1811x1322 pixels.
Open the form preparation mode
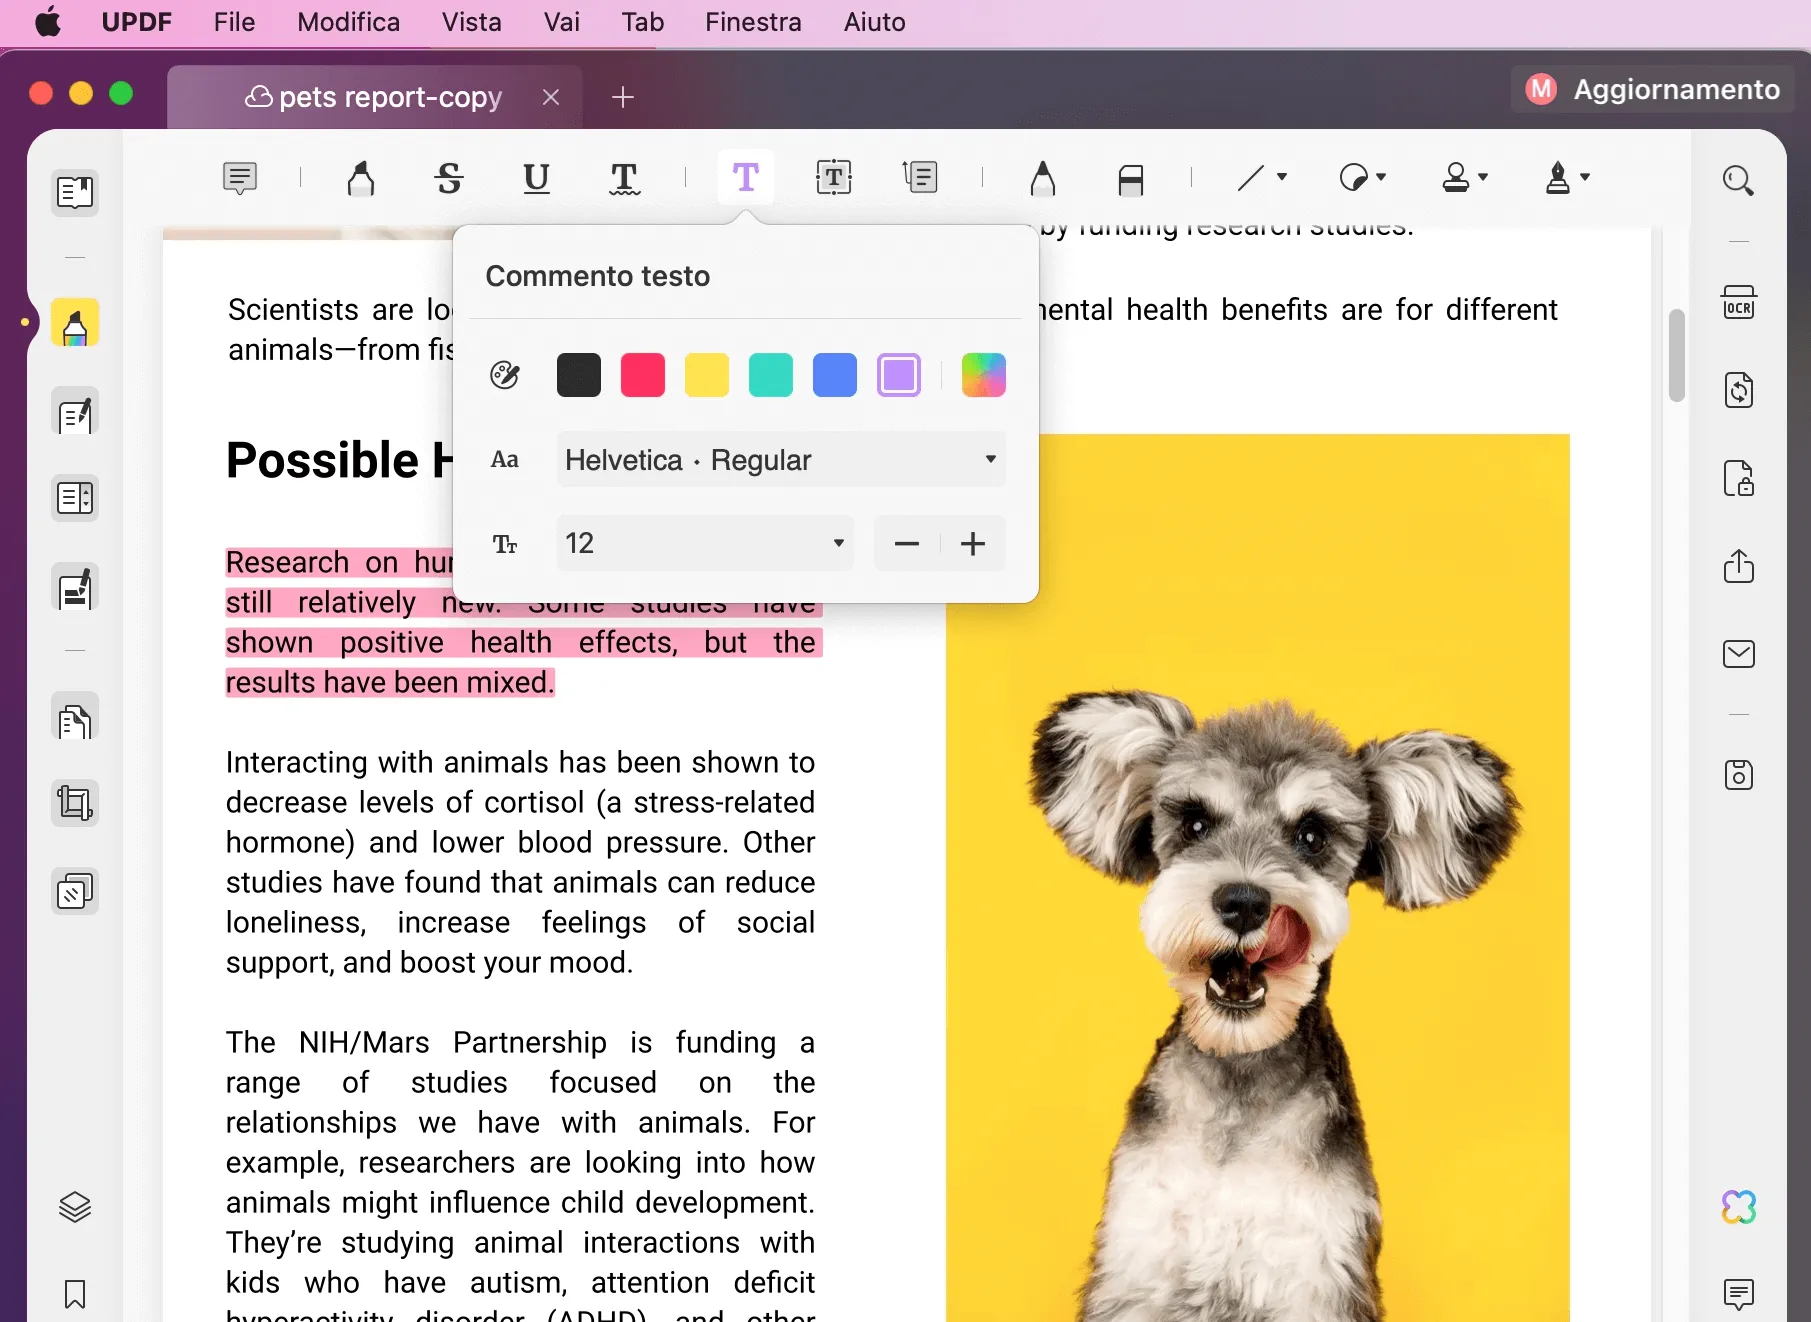click(x=75, y=498)
